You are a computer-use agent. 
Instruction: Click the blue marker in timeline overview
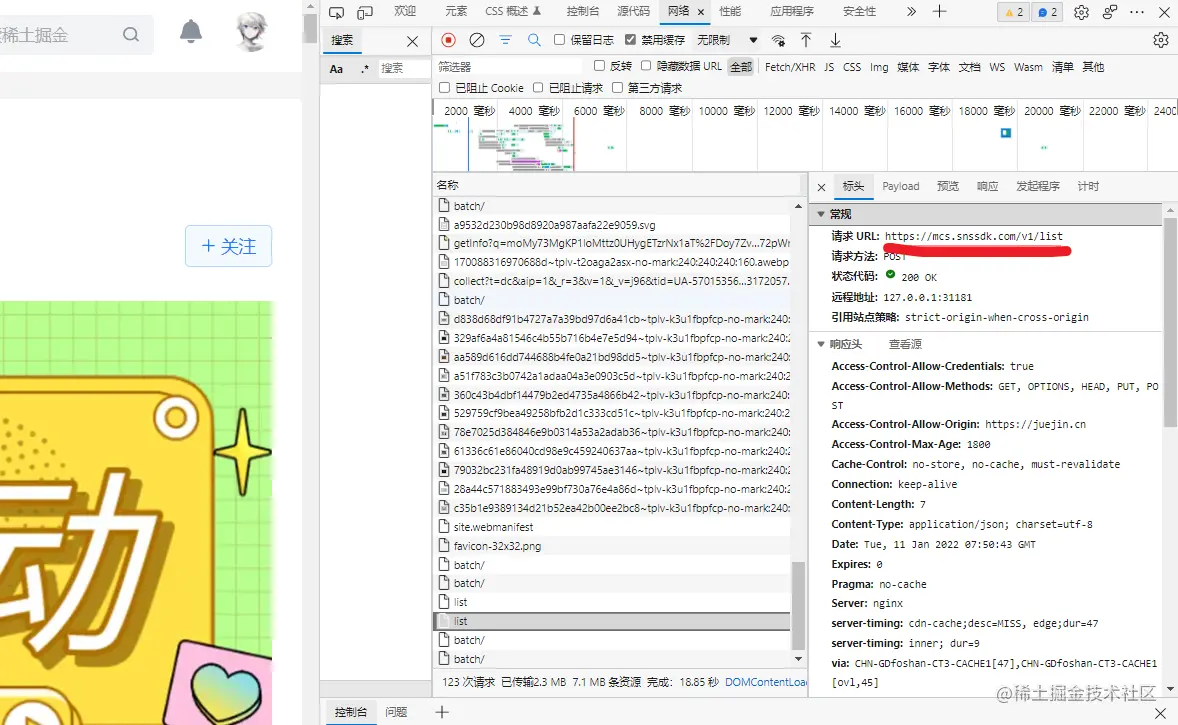(x=1005, y=133)
